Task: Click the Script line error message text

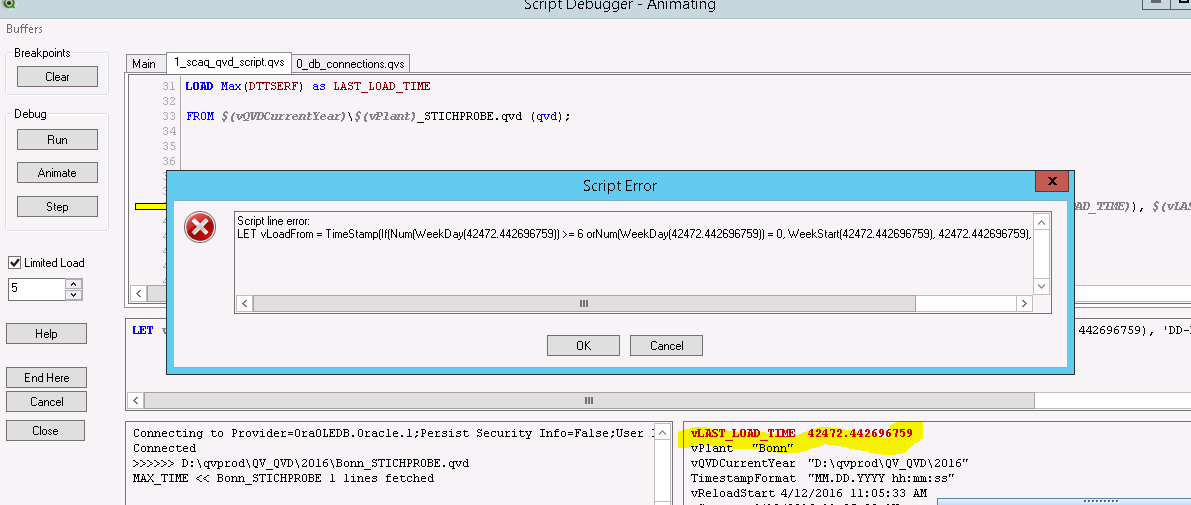Action: pos(633,229)
